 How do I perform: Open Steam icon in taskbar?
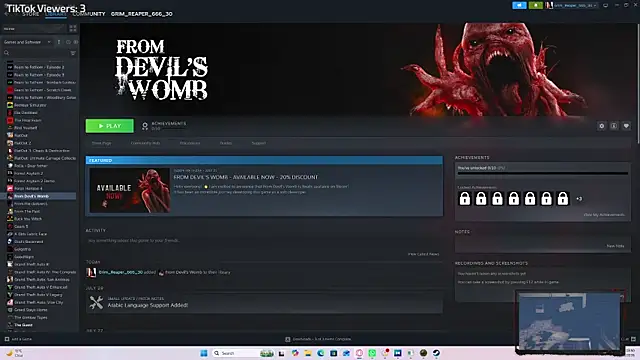coord(436,353)
